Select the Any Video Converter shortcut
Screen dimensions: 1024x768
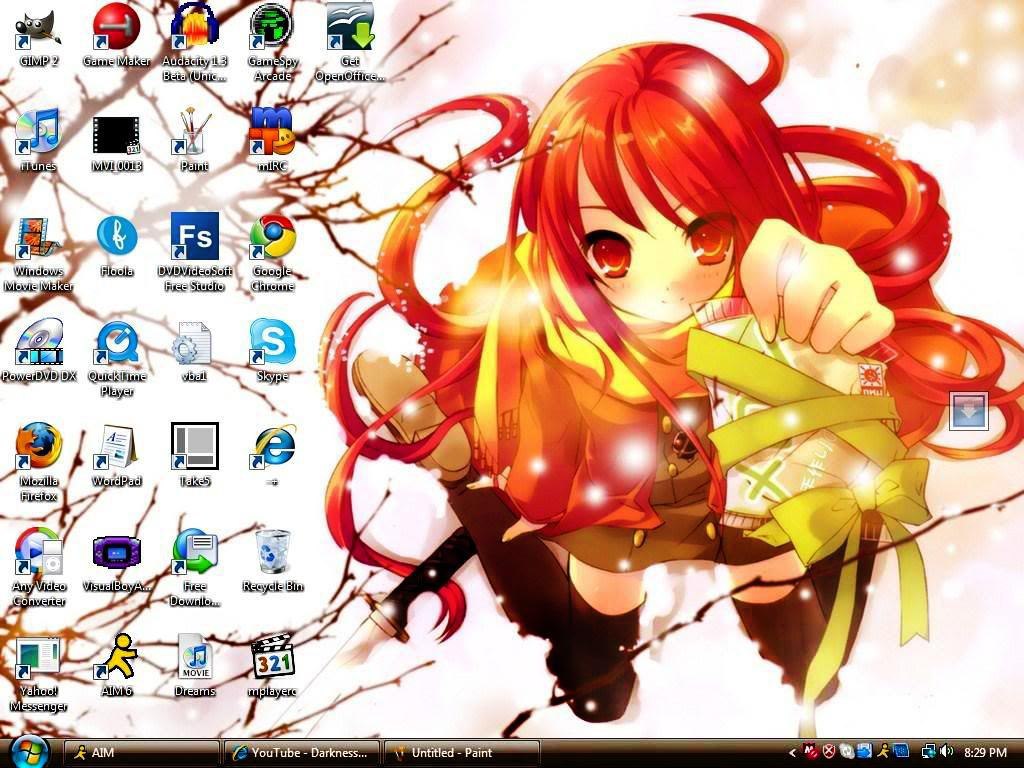39,567
